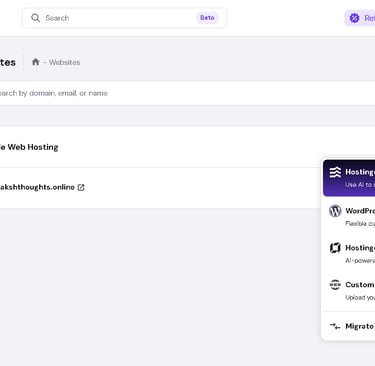375x366 pixels.
Task: Select the Web Hosting plan heading
Action: click(x=29, y=147)
